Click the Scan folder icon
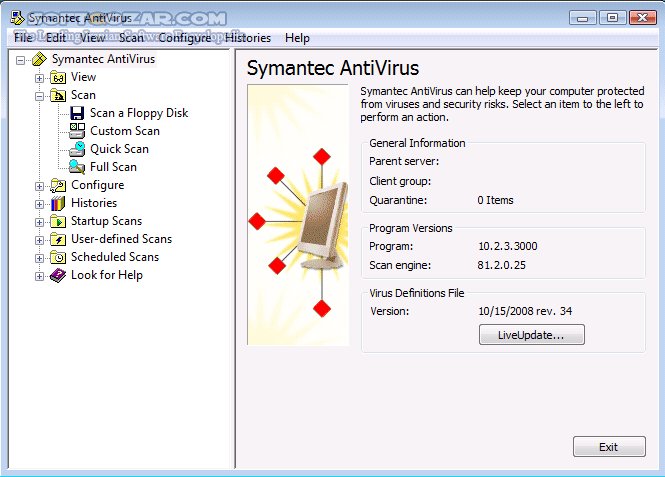665x477 pixels. pyautogui.click(x=58, y=95)
